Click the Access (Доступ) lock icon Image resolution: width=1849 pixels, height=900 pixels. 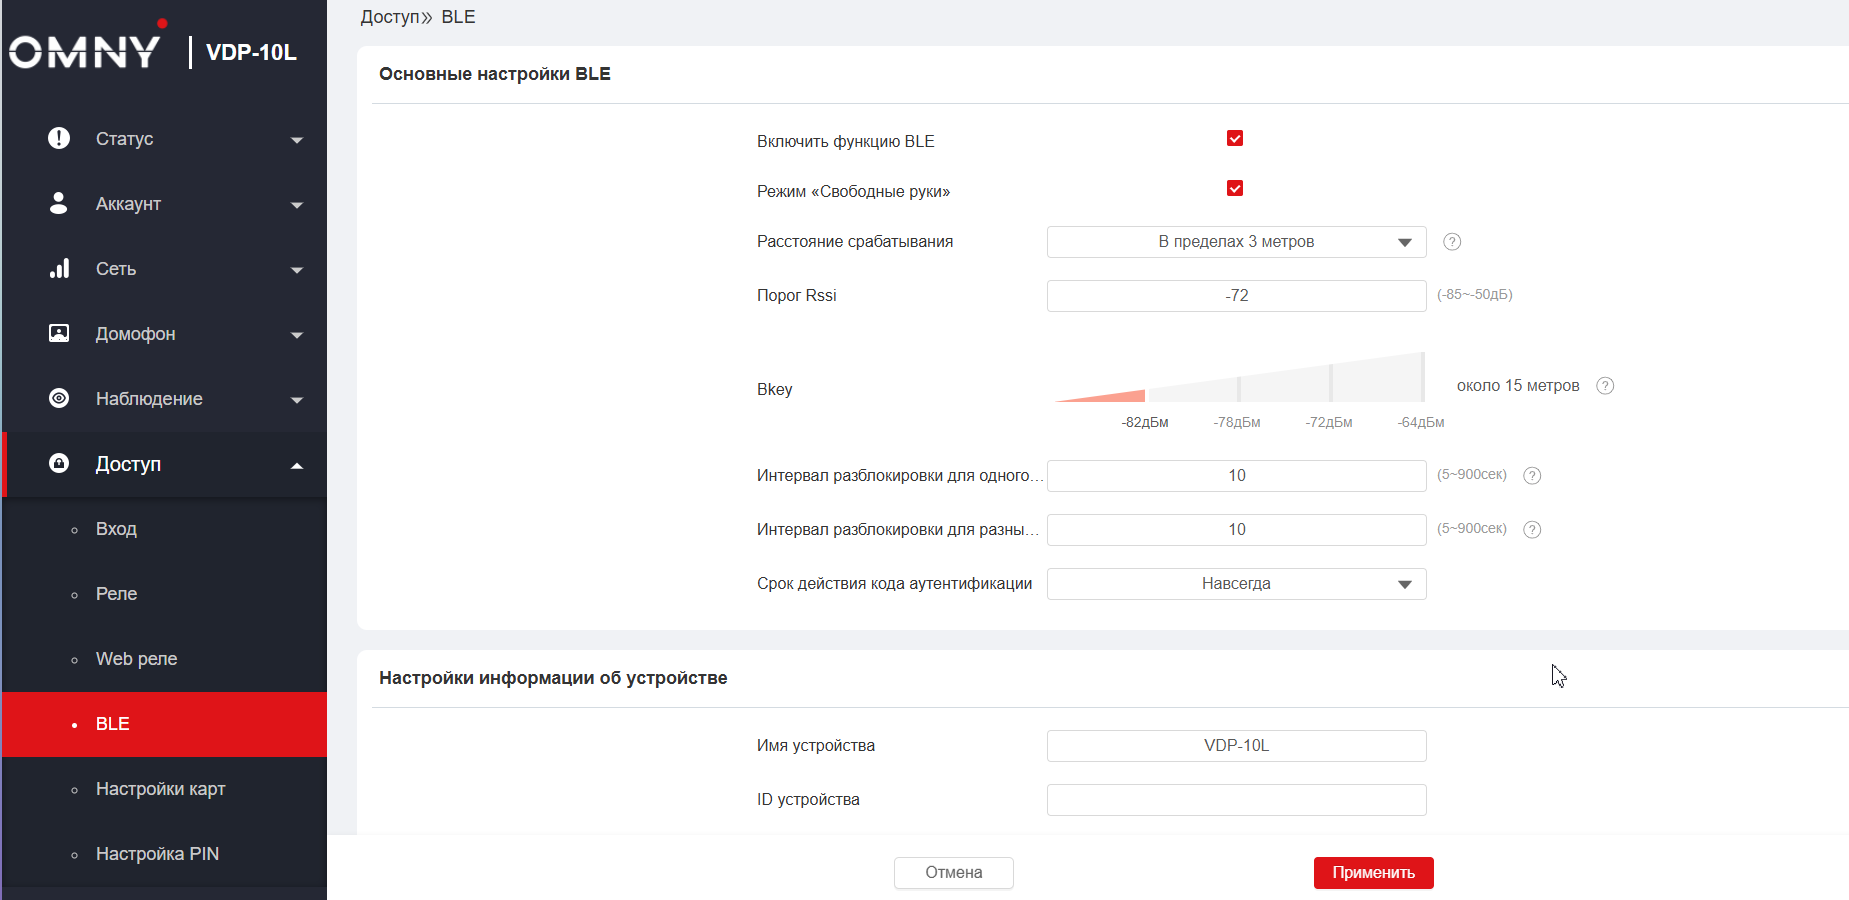coord(59,463)
